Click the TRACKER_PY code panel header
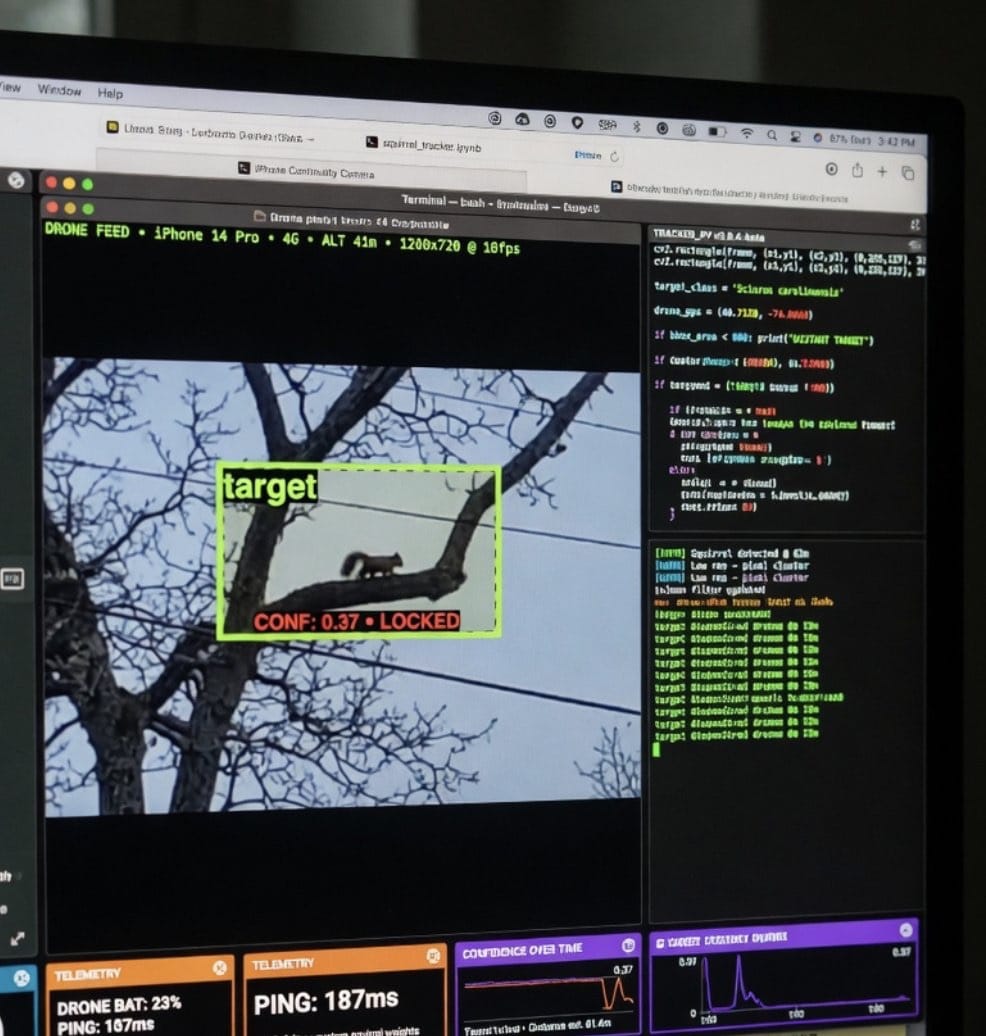 point(708,235)
